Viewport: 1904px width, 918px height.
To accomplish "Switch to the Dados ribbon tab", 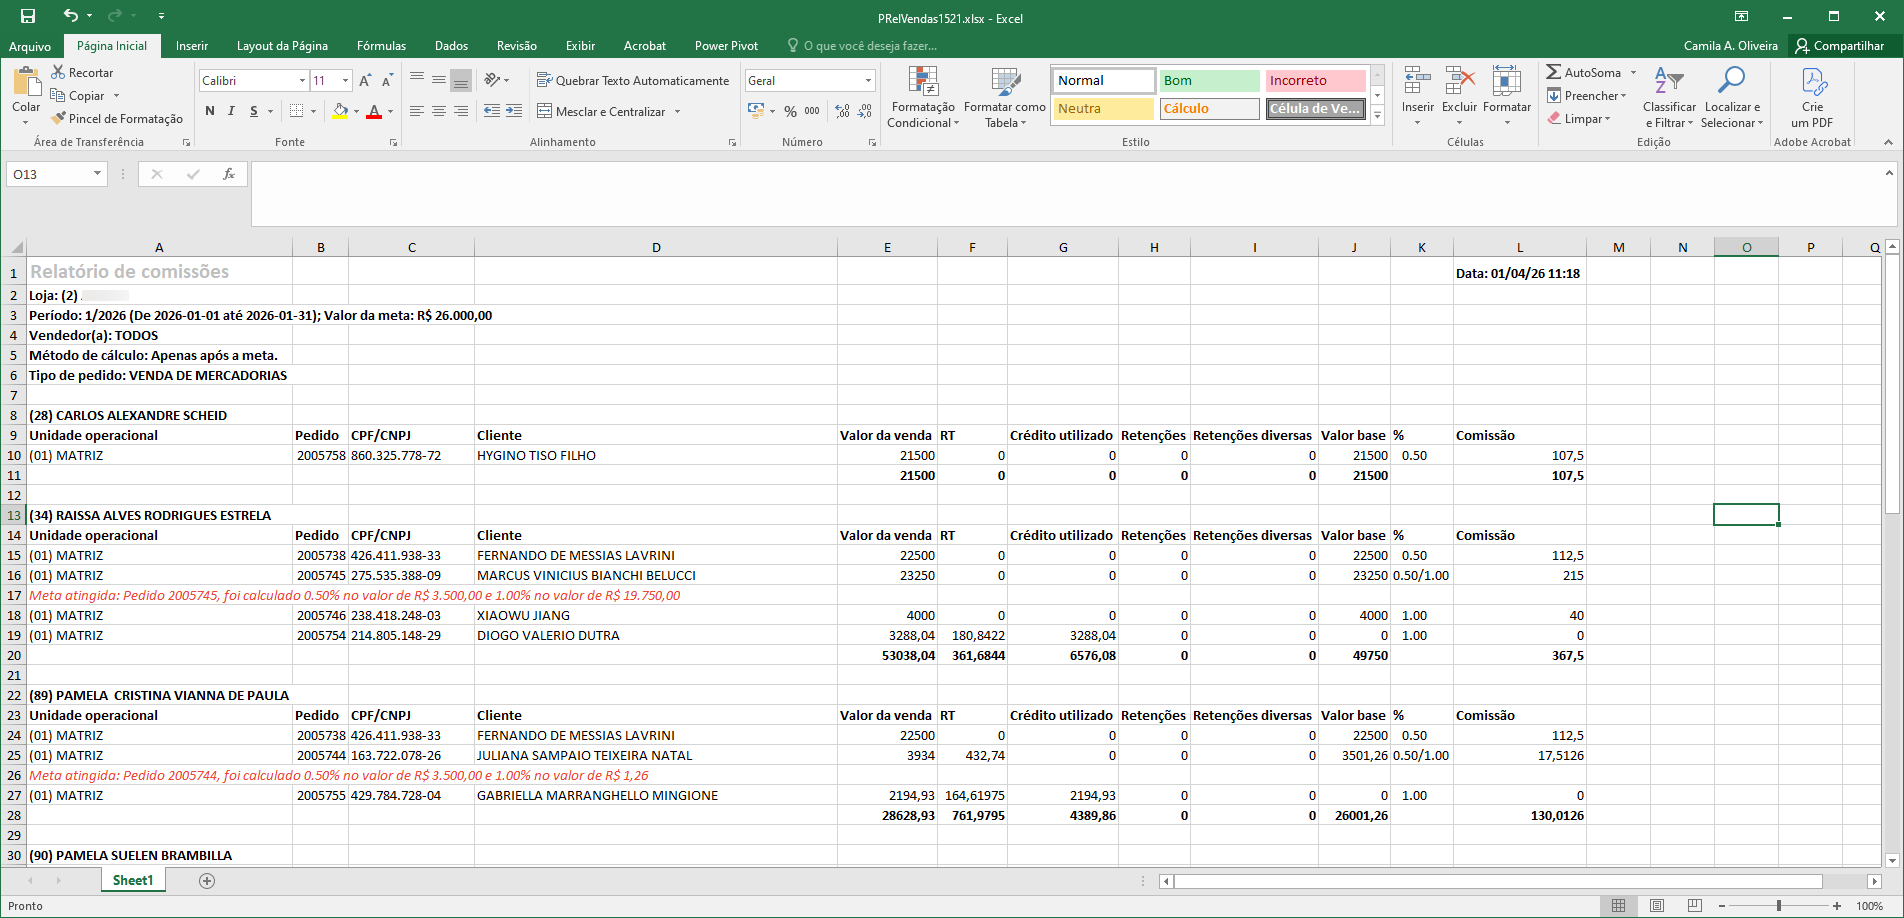I will (x=451, y=46).
